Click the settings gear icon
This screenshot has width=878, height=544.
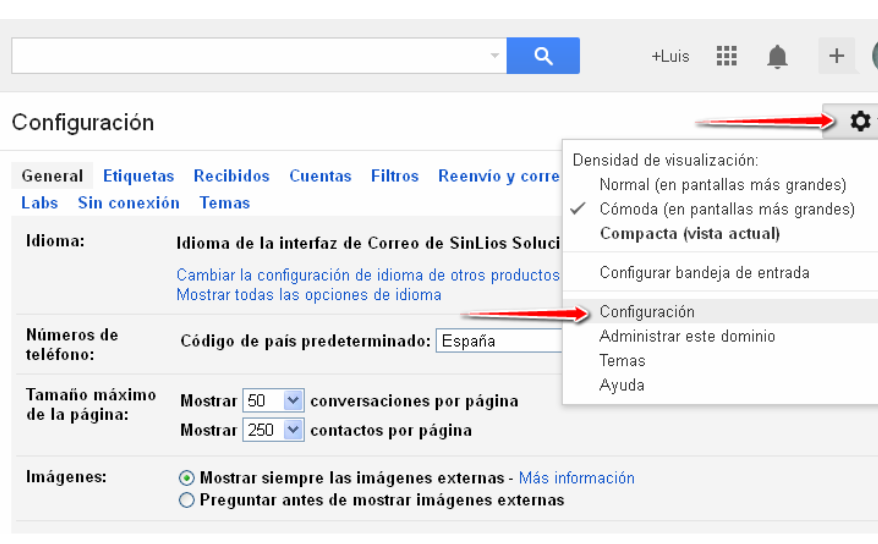click(x=859, y=122)
